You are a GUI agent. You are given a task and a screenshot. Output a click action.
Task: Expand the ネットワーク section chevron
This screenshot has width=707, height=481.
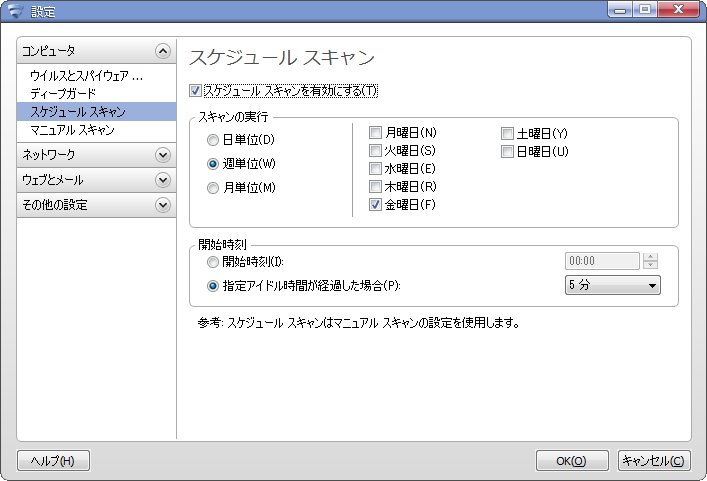[163, 155]
